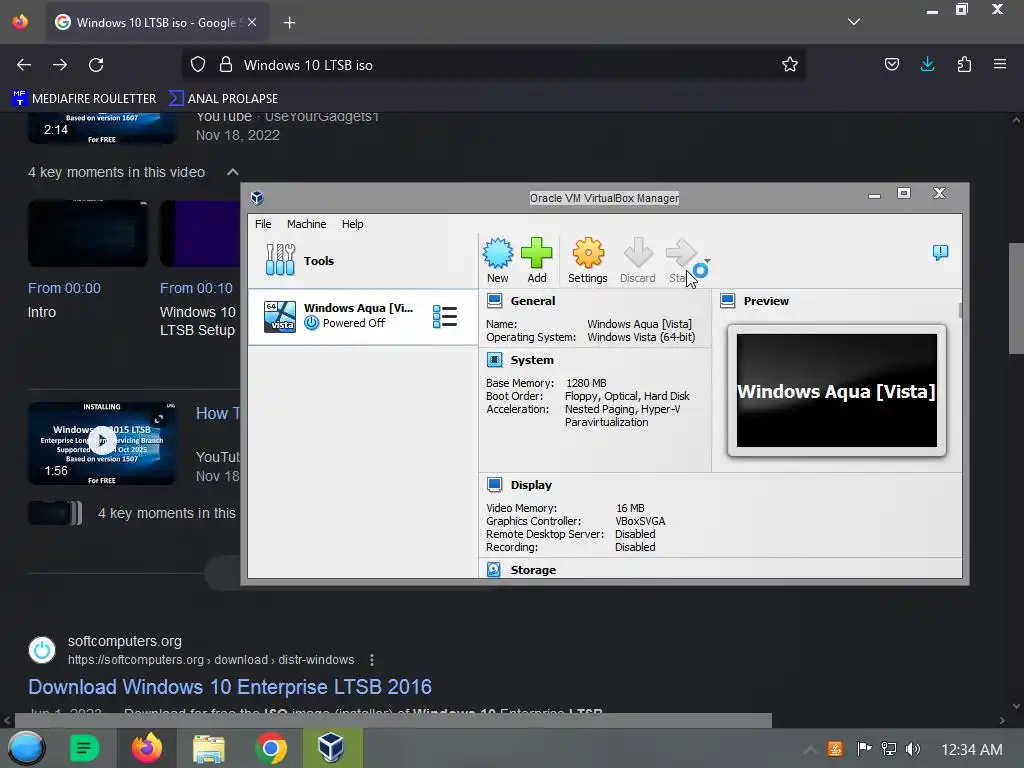Open the Windows Aqua machine menu icon
This screenshot has height=768, width=1024.
coord(445,317)
